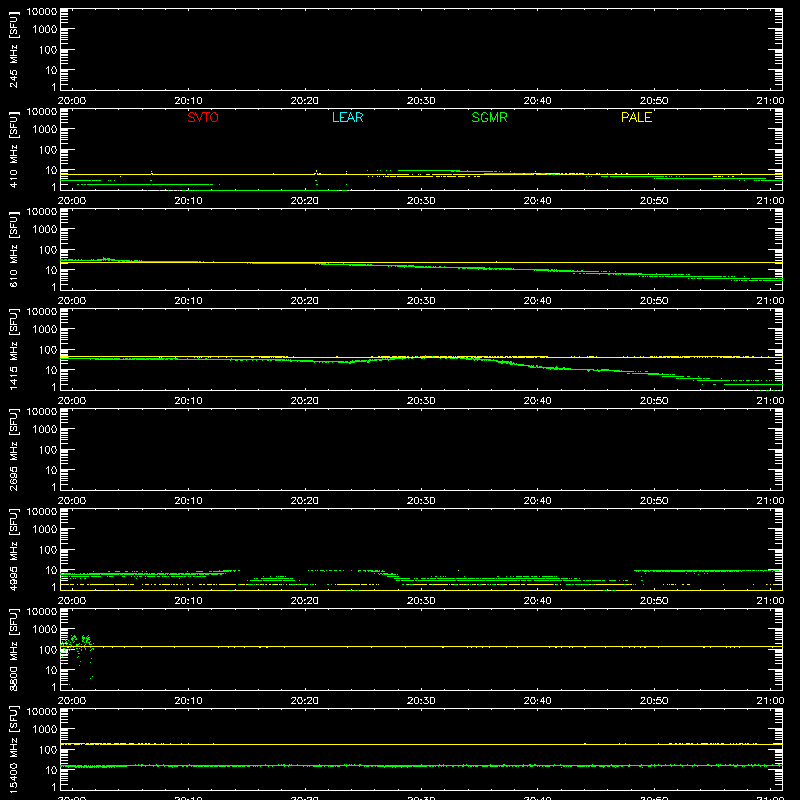This screenshot has width=800, height=800.
Task: Click the 100 tick of 610 MHz plot
Action: (x=48, y=250)
